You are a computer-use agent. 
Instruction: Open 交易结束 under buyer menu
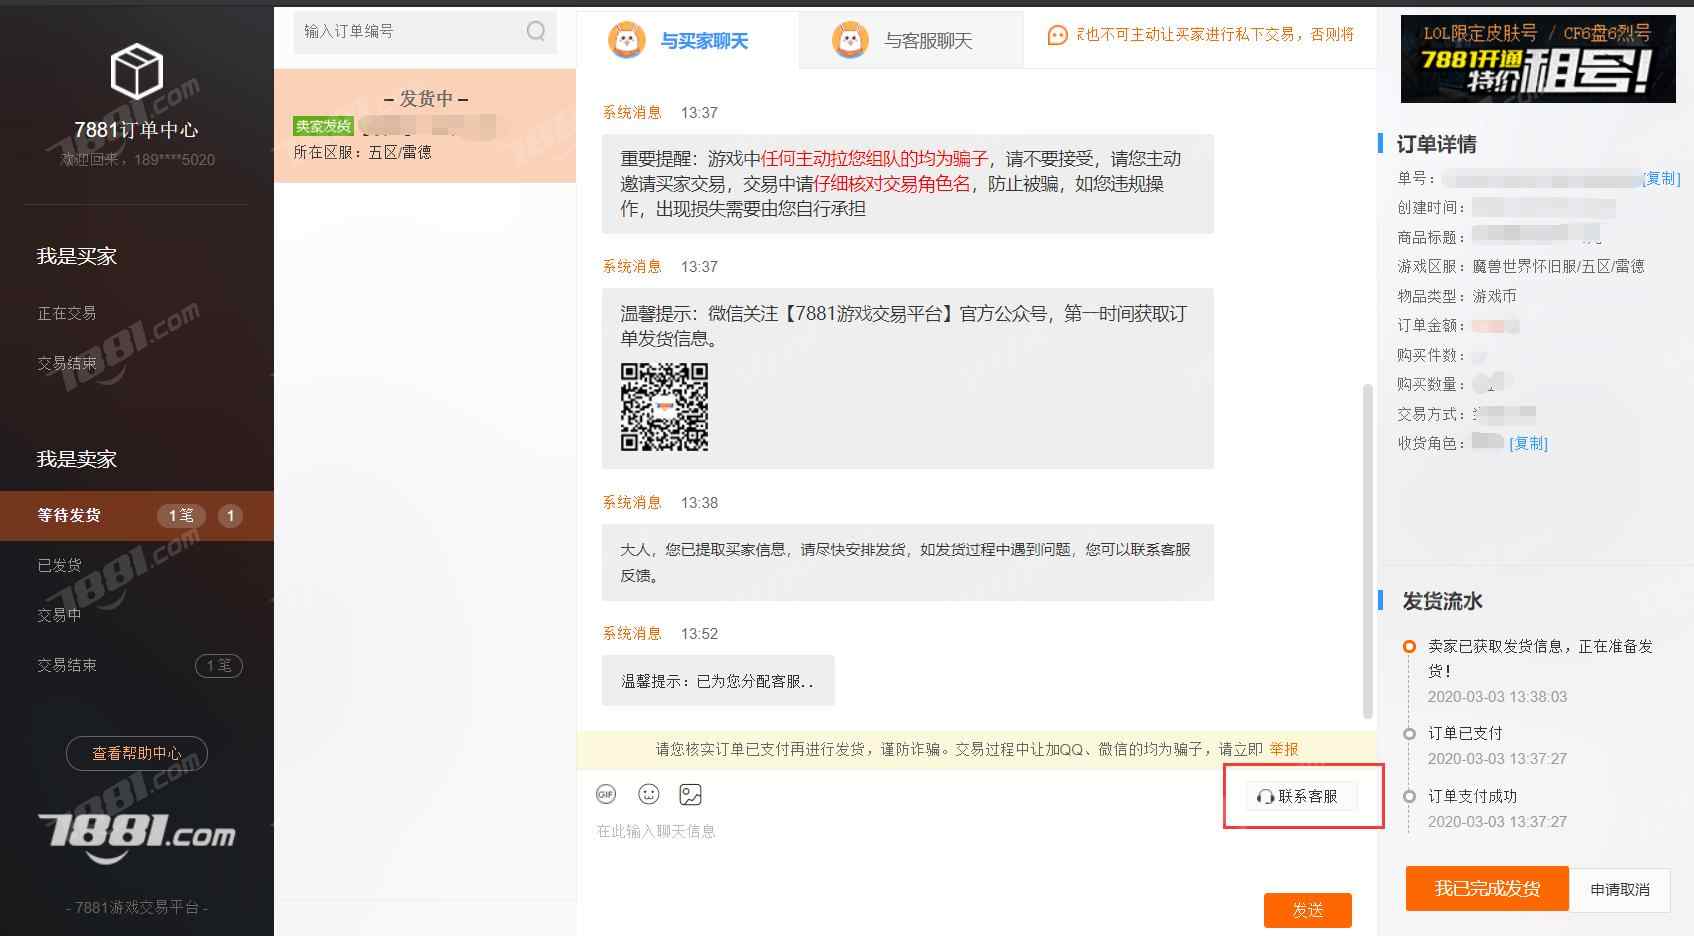[x=67, y=363]
